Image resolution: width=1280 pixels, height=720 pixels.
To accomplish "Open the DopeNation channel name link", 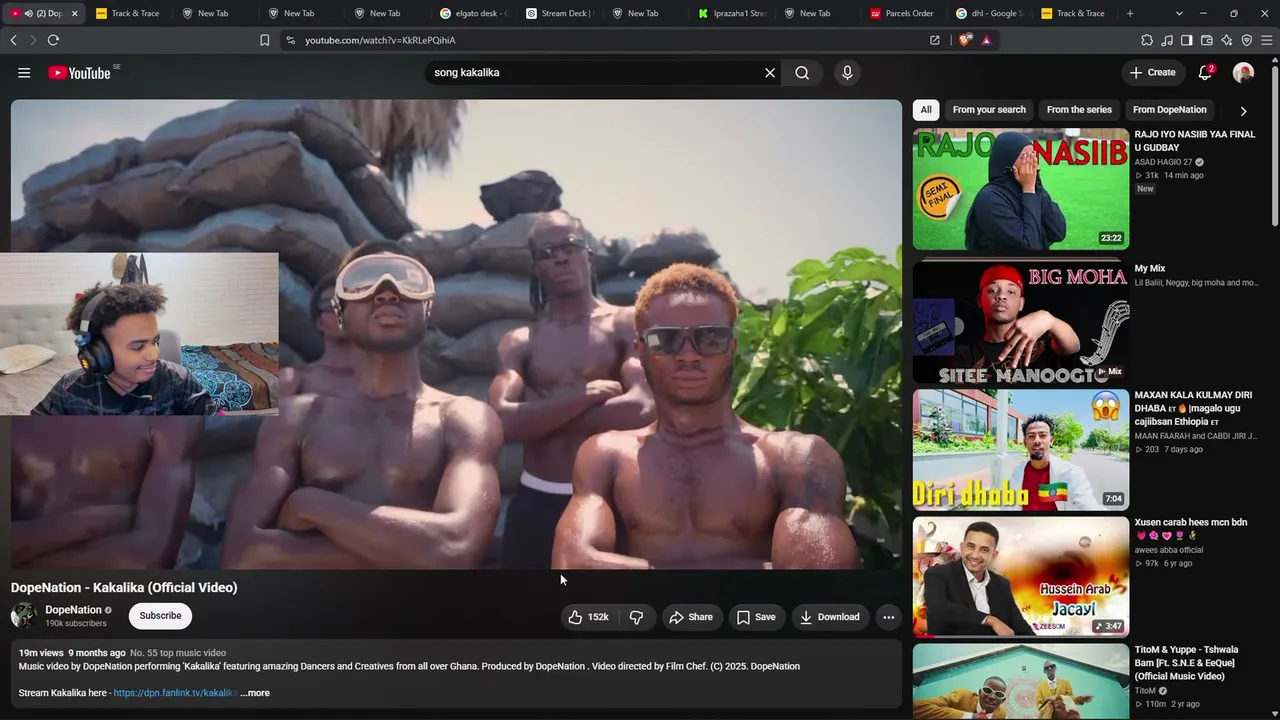I will click(73, 610).
